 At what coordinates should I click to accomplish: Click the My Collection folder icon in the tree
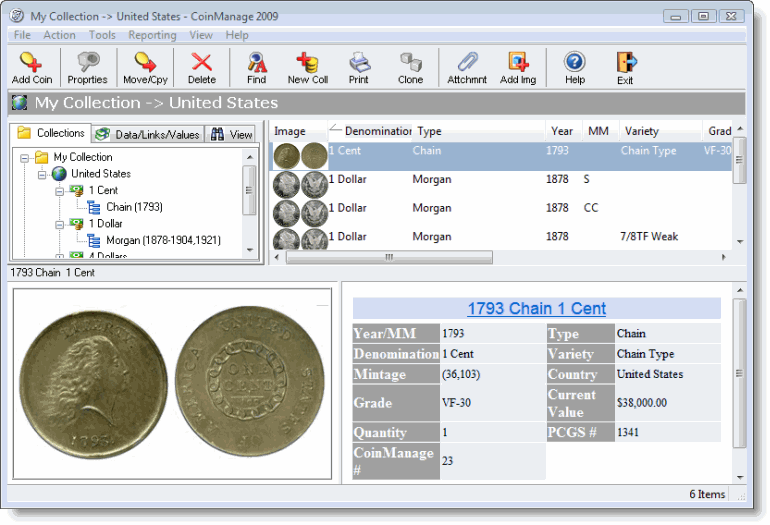click(x=42, y=157)
